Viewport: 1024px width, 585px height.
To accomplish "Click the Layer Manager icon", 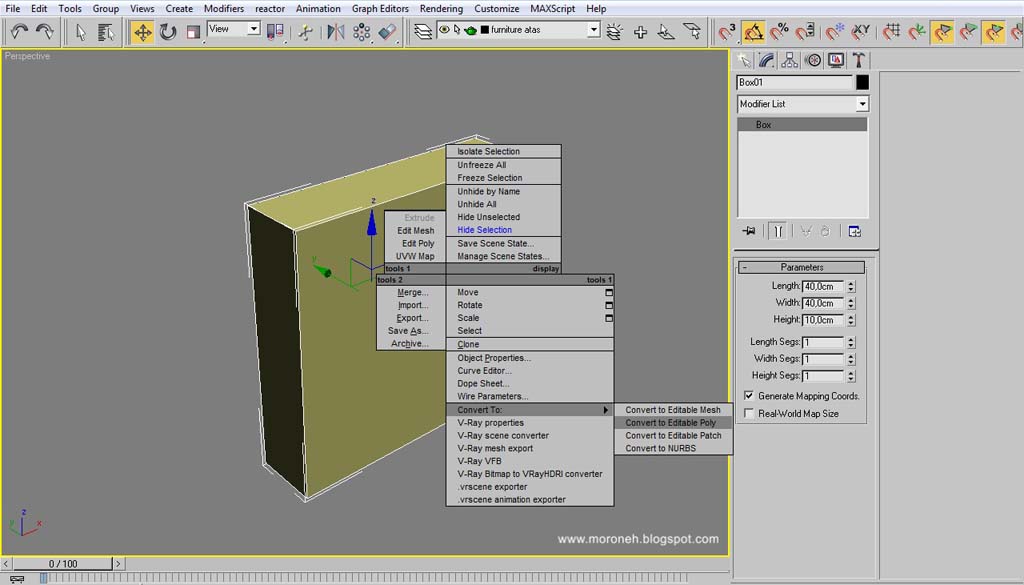I will (x=423, y=31).
